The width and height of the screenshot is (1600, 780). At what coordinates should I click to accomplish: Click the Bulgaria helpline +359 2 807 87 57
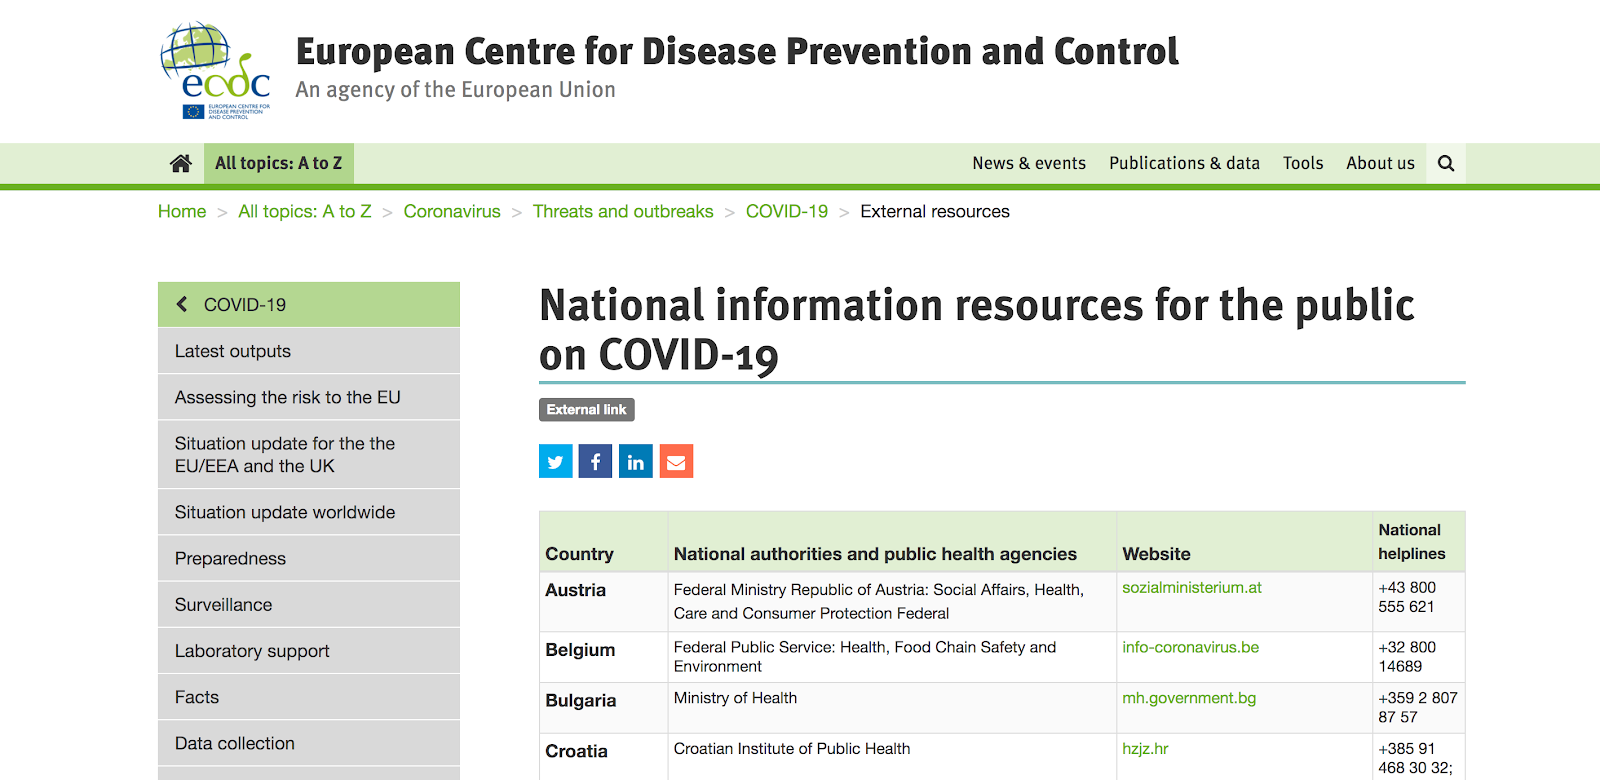pyautogui.click(x=1418, y=708)
